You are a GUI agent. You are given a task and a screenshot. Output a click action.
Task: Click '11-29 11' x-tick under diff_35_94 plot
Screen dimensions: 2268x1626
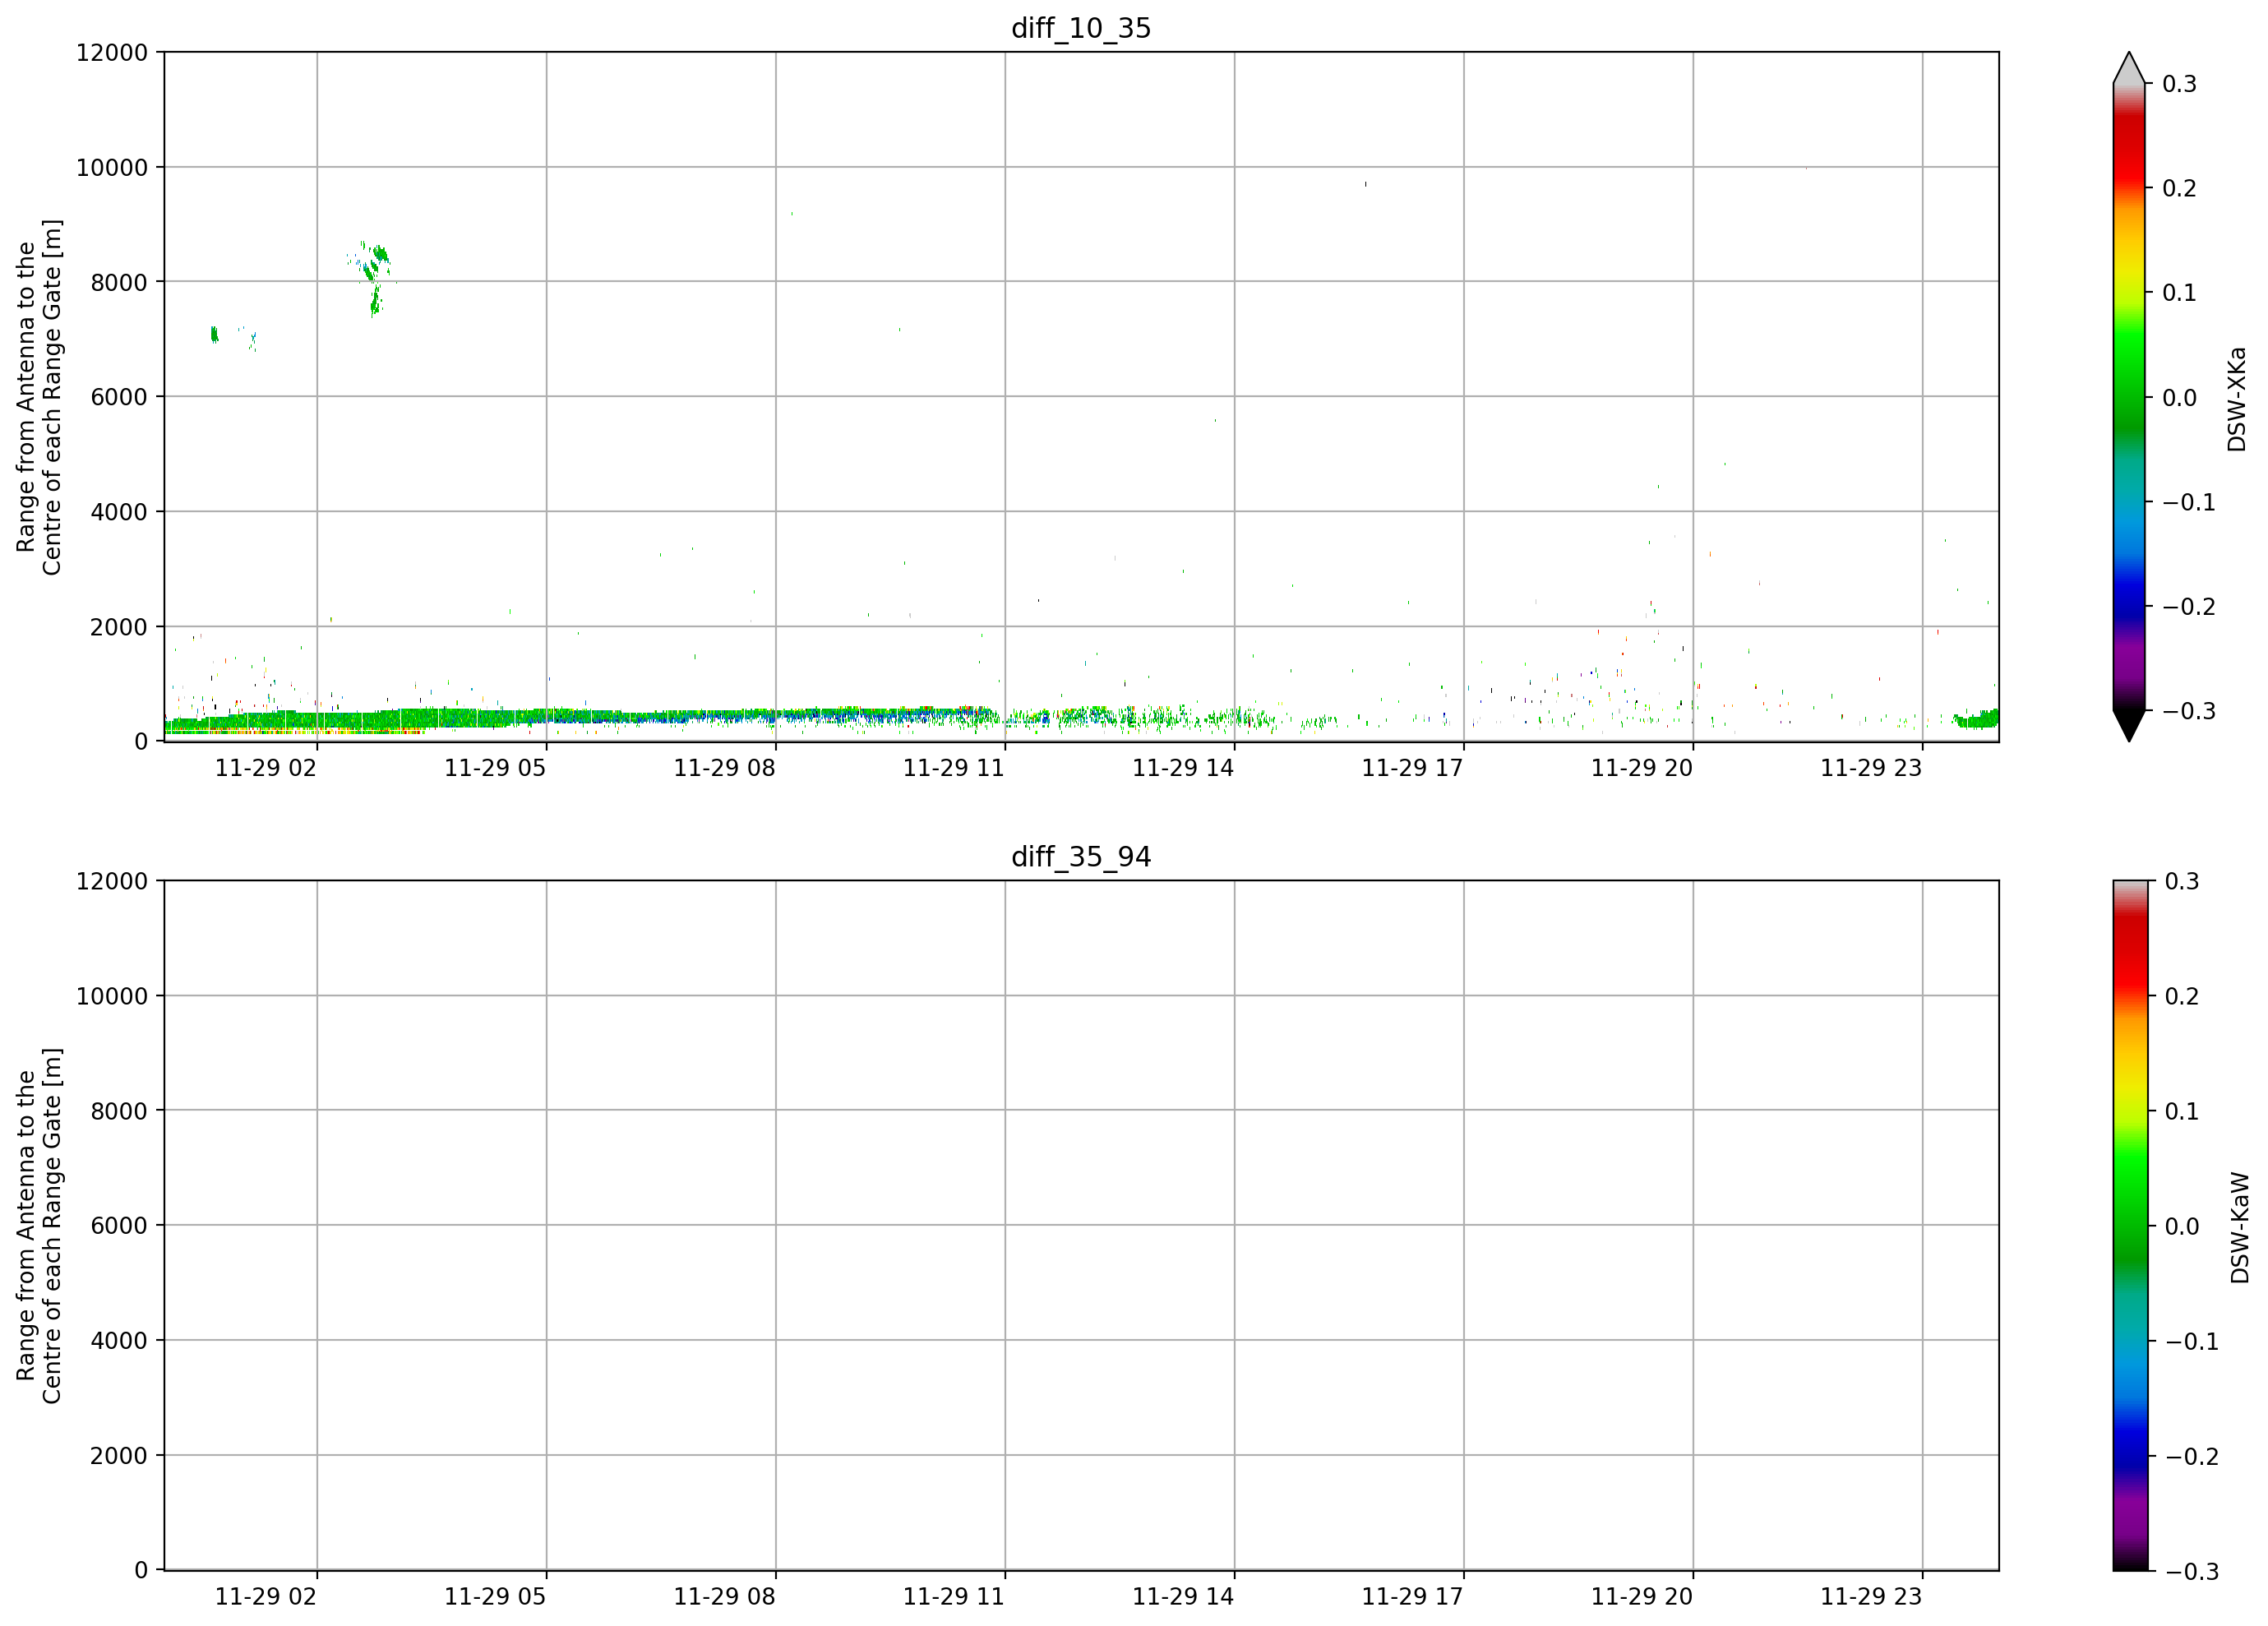click(954, 1597)
